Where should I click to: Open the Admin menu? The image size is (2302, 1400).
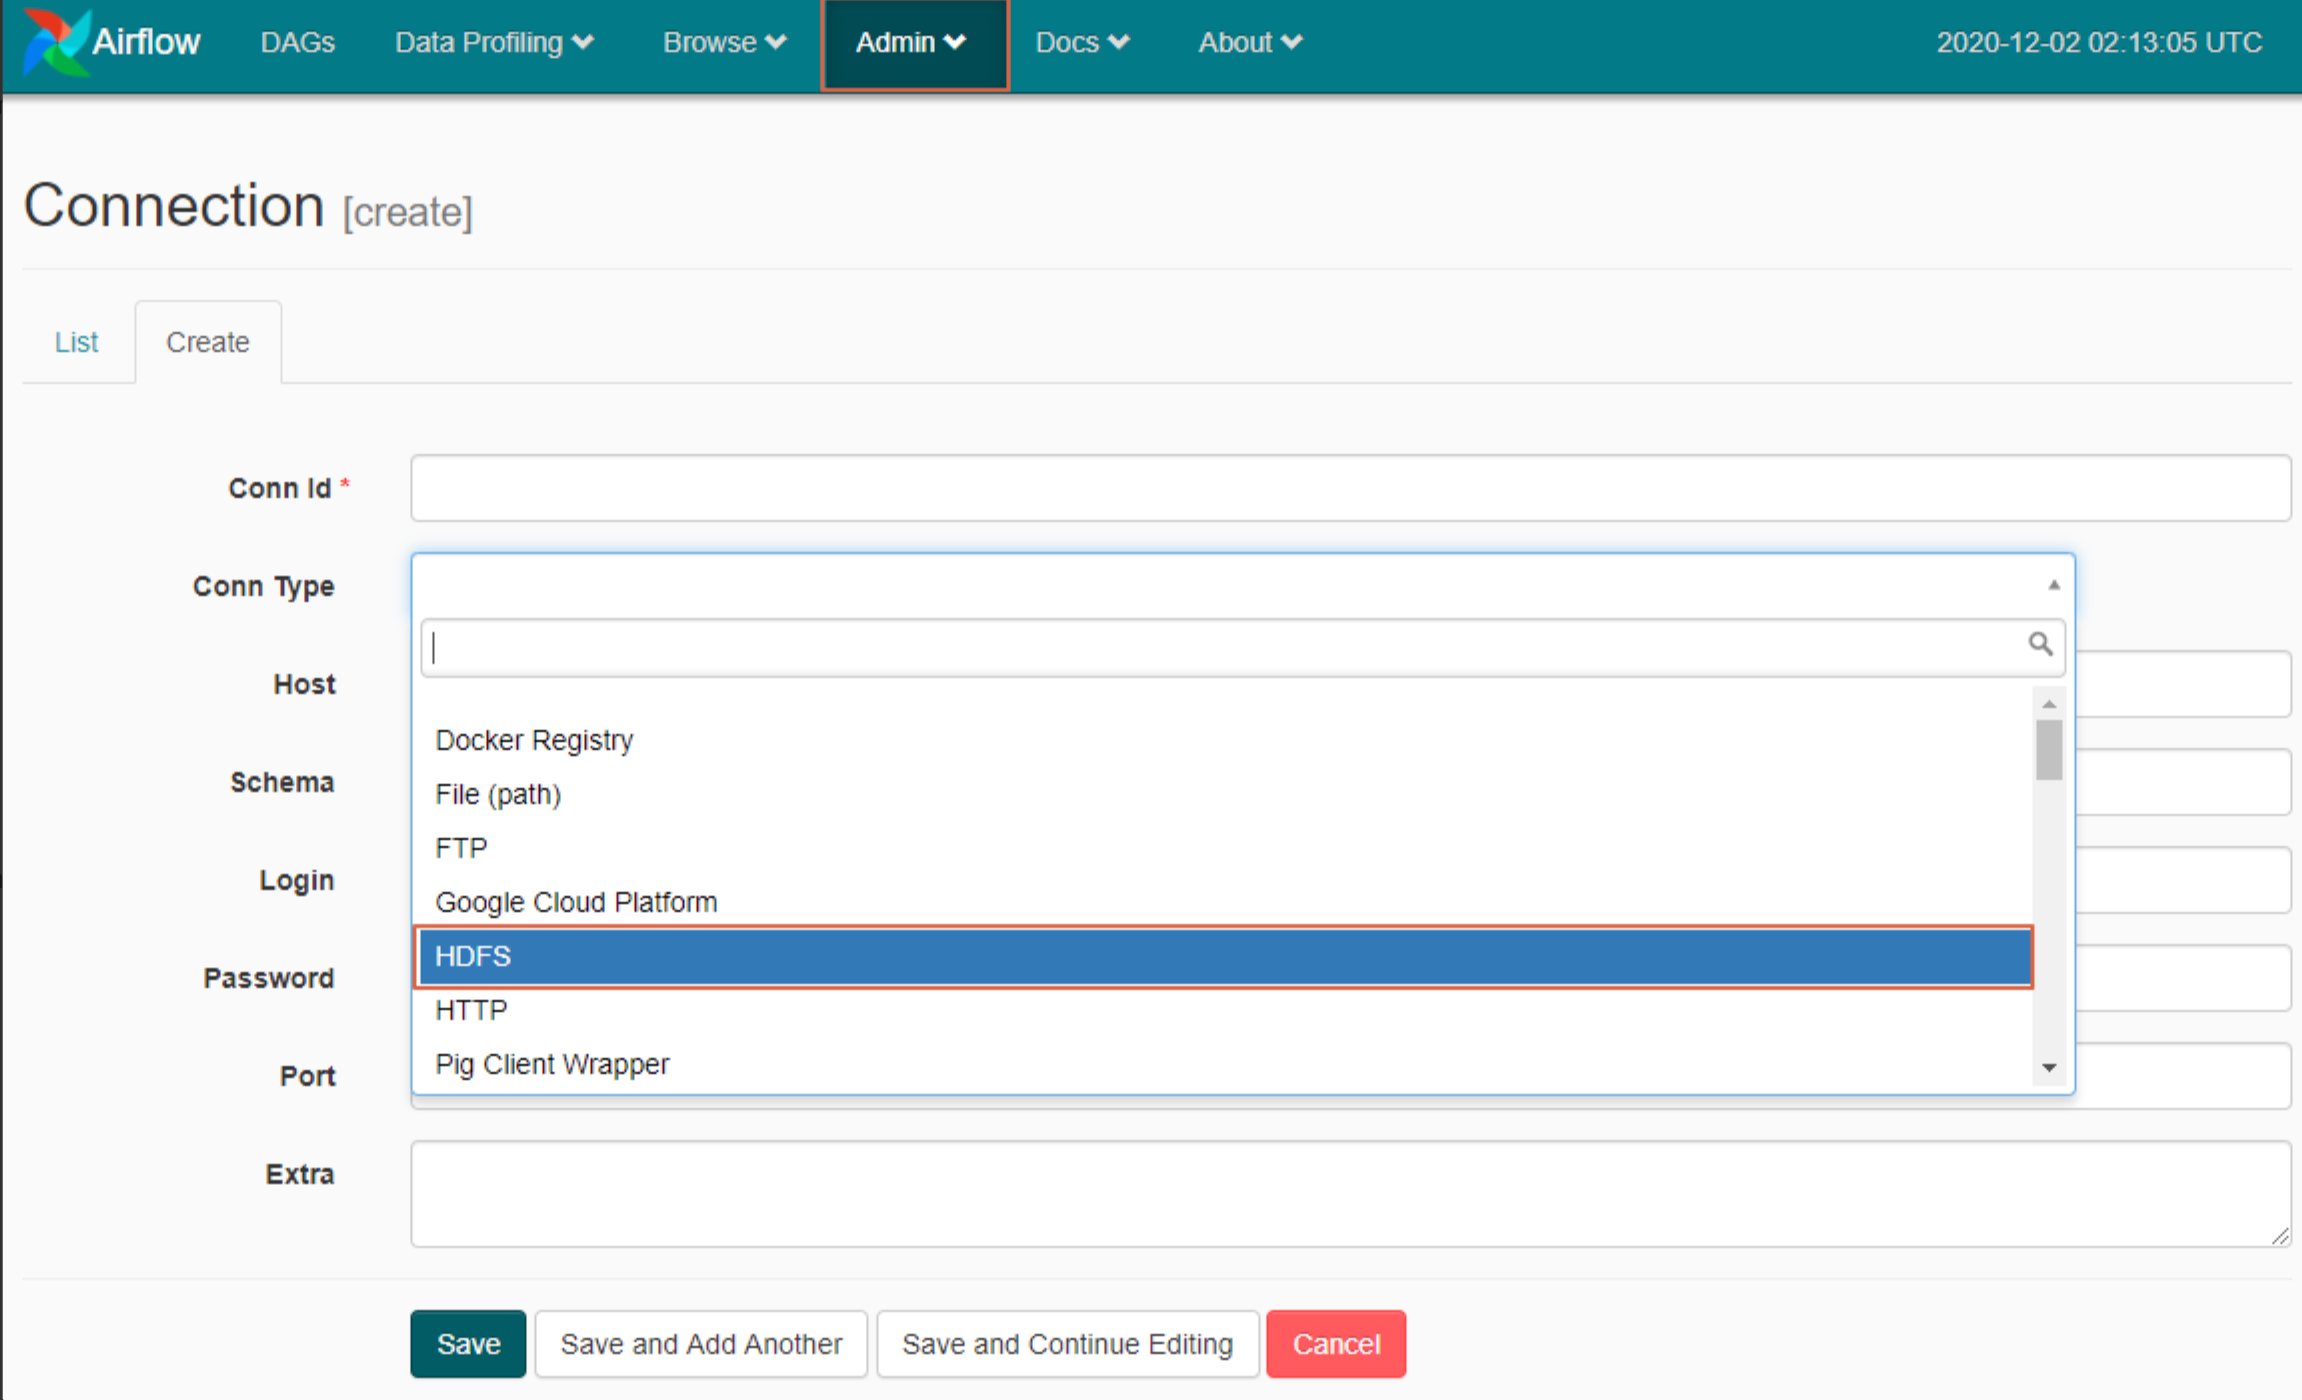[911, 42]
